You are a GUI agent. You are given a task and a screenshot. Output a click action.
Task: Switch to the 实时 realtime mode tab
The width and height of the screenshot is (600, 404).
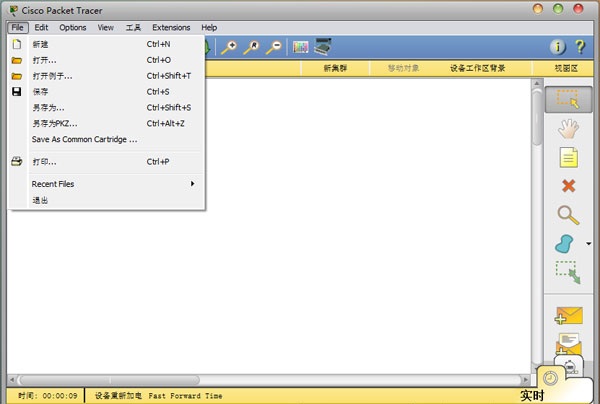pos(532,395)
